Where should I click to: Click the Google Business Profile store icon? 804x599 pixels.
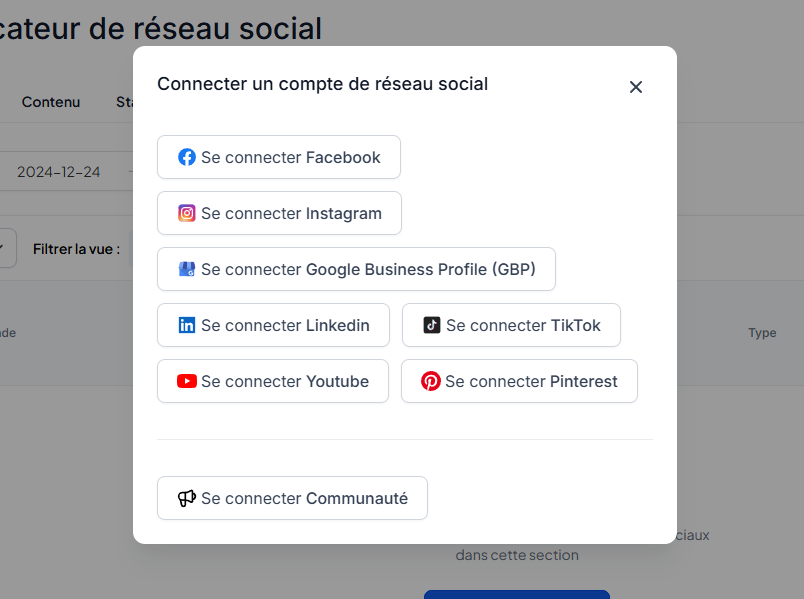pos(187,269)
